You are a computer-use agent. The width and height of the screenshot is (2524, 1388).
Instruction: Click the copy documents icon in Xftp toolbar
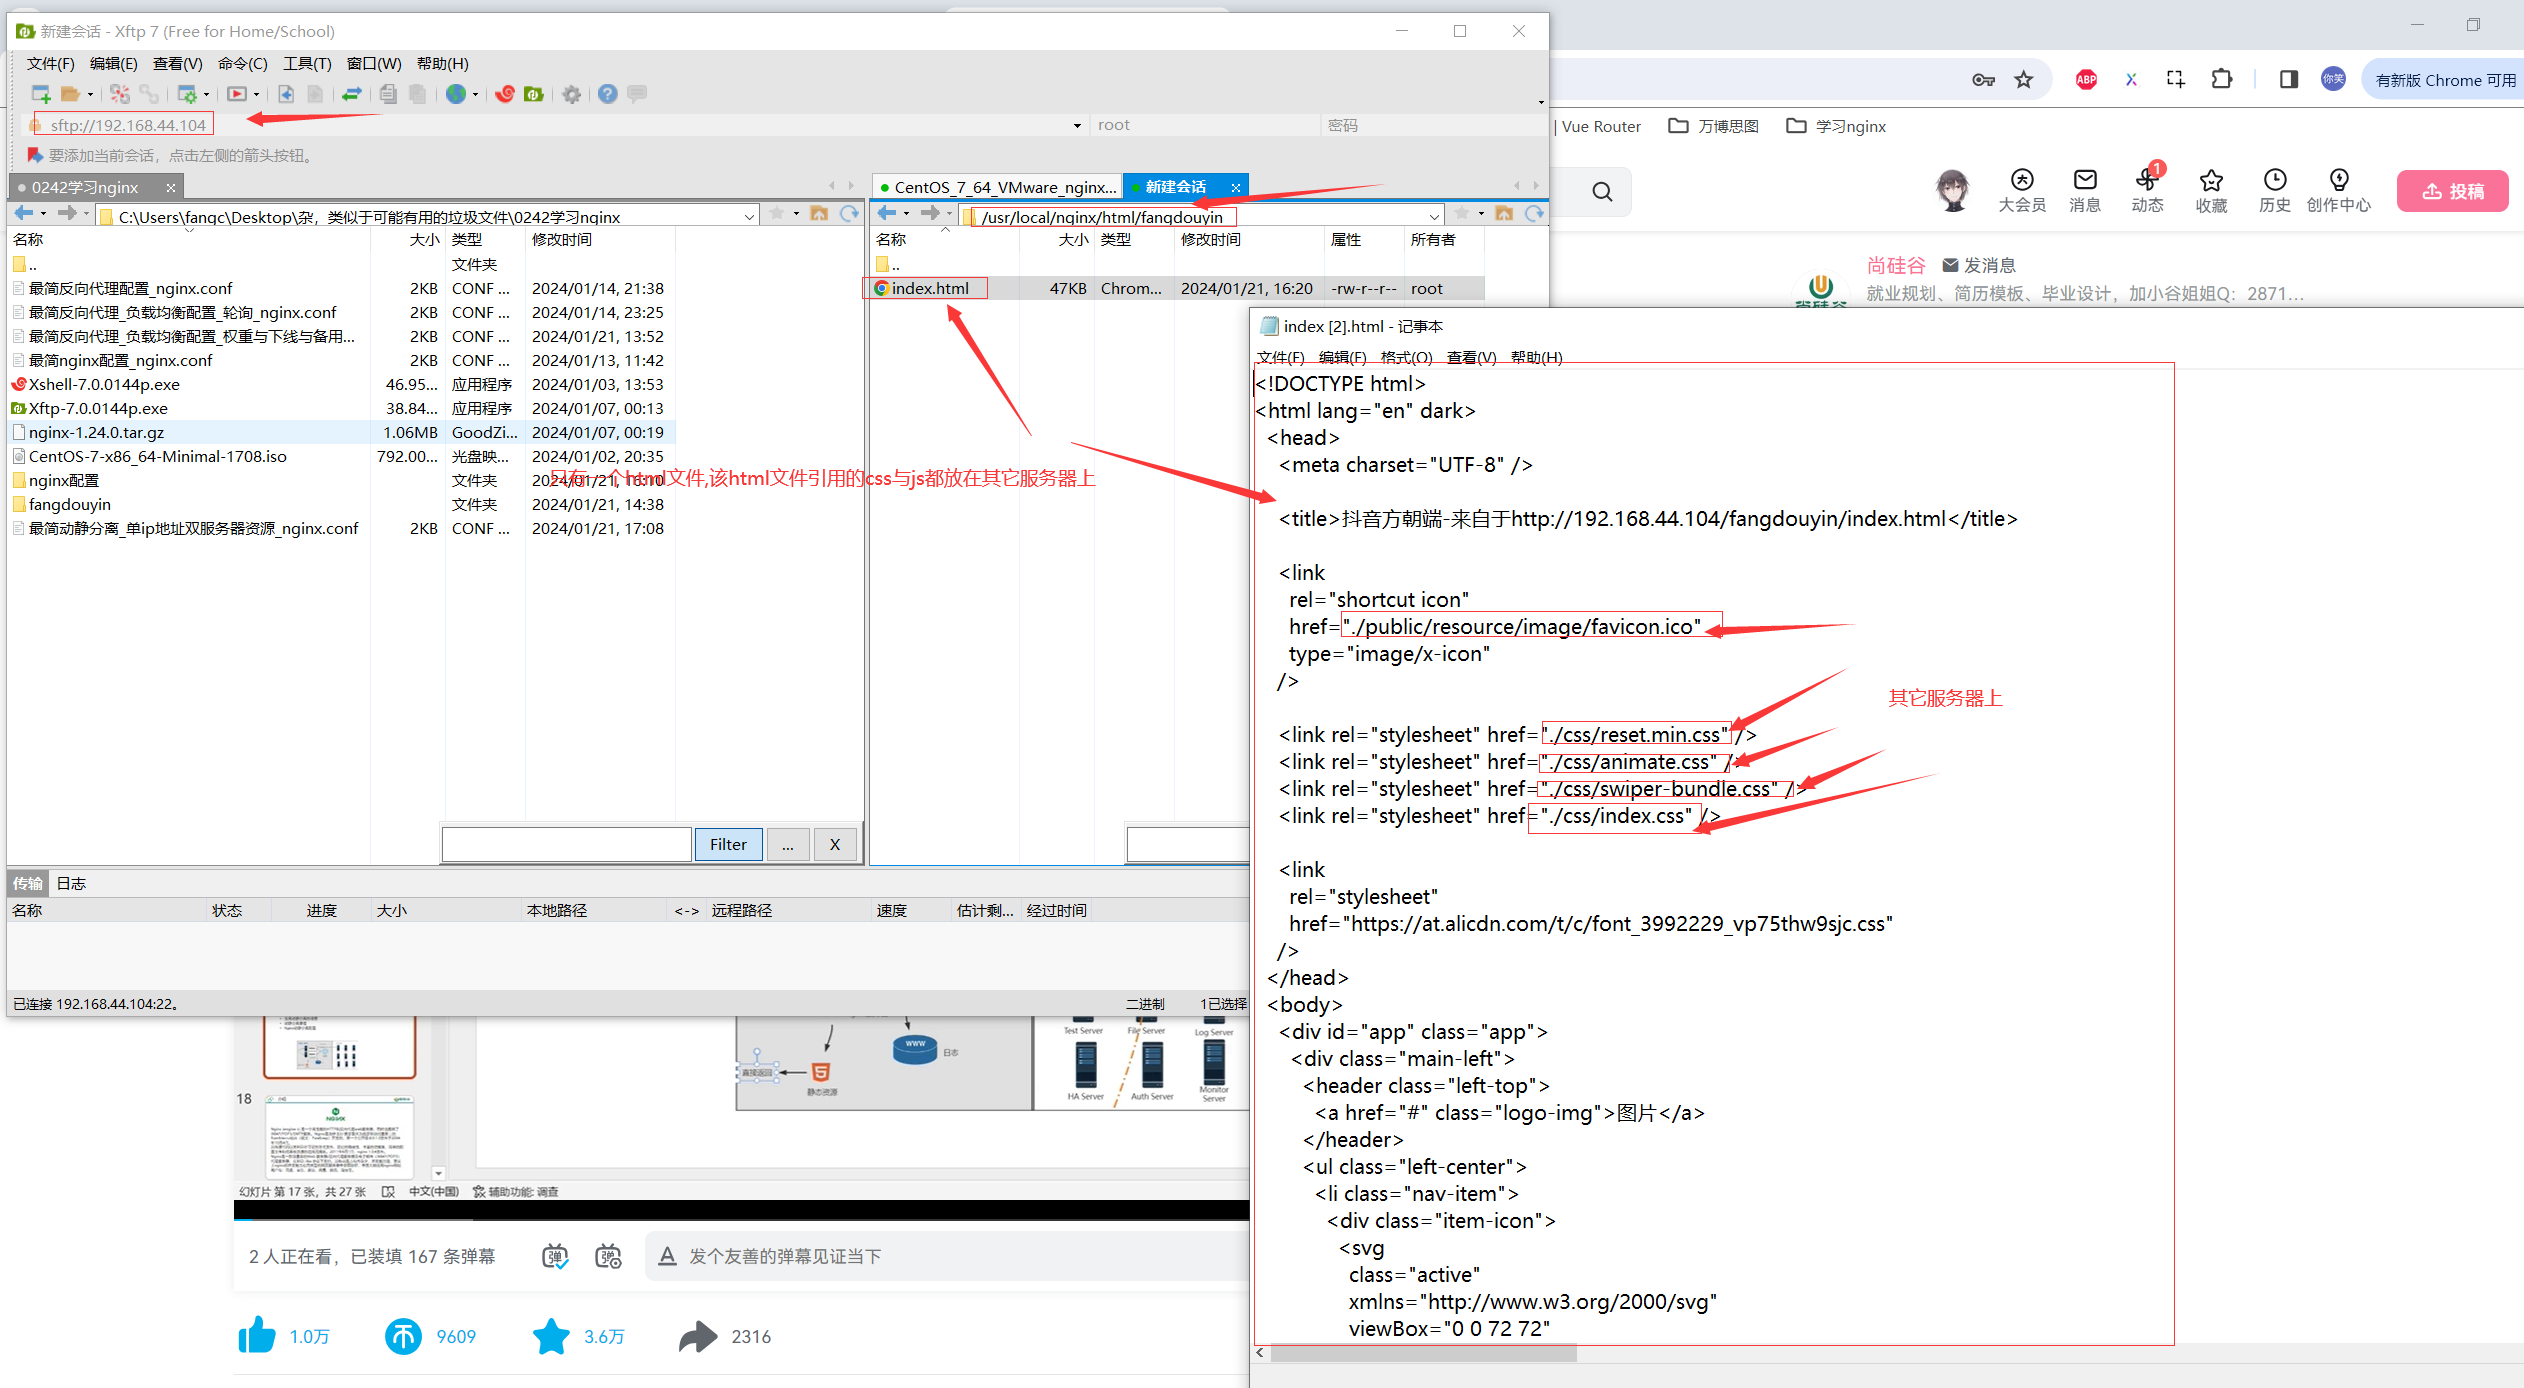(x=388, y=94)
